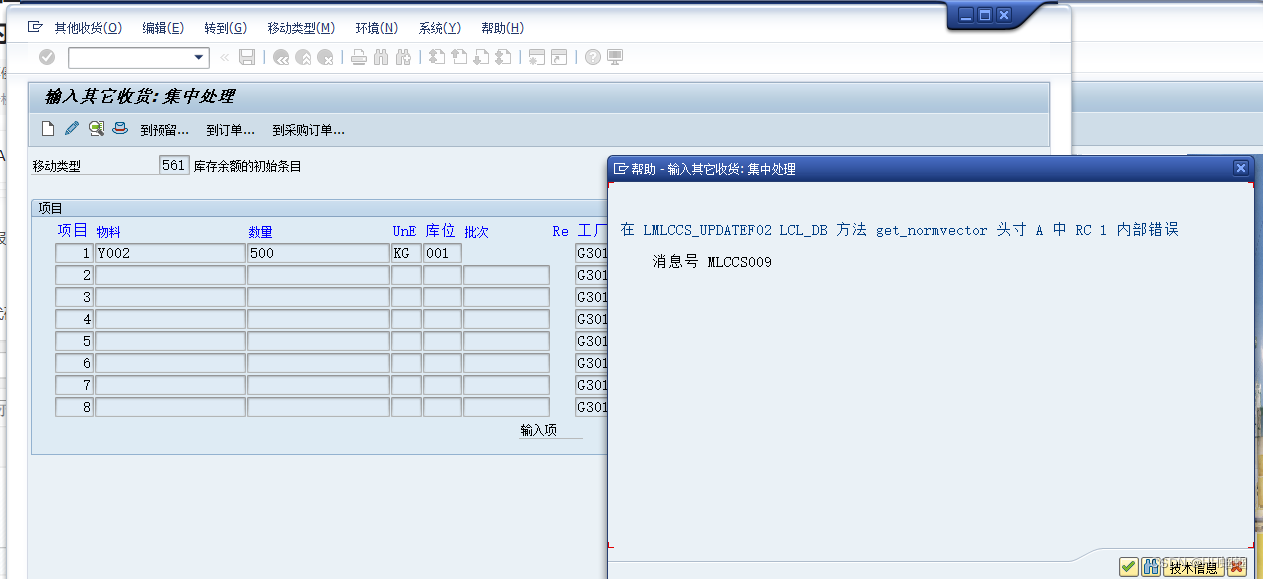Confirm help dialog with green checkmark icon
Image resolution: width=1263 pixels, height=579 pixels.
tap(1128, 566)
